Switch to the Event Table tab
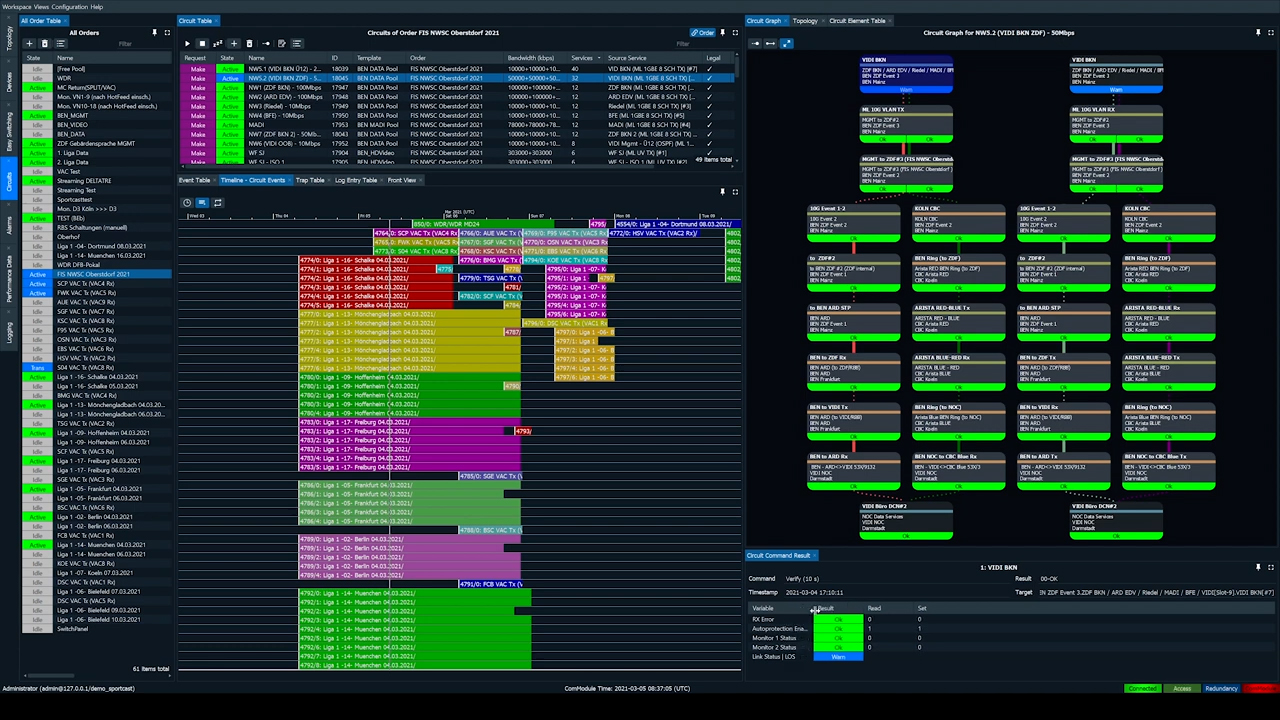 pos(195,180)
